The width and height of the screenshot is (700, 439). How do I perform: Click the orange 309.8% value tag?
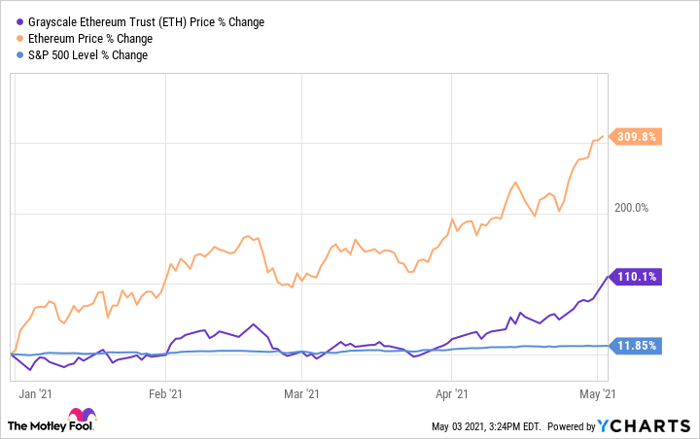634,137
